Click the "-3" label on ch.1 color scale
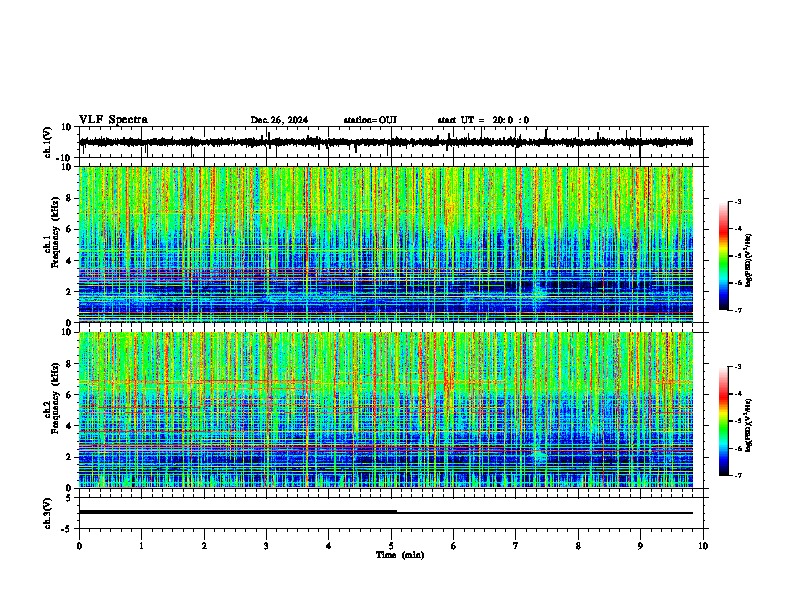This screenshot has height=612, width=792. tap(738, 202)
